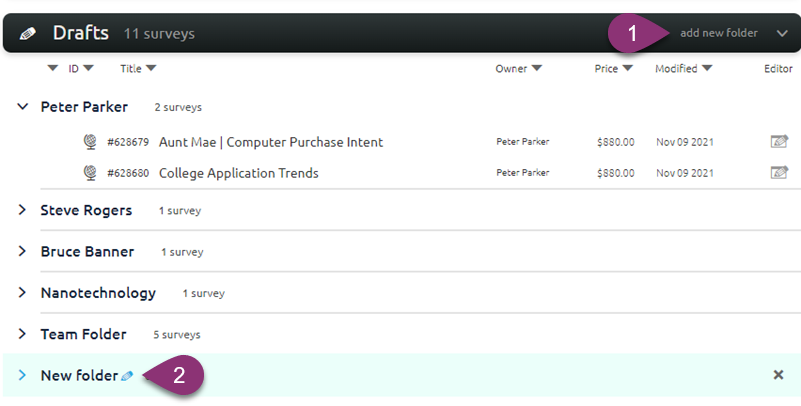Expand the Bruce Banner folder

[x=22, y=251]
